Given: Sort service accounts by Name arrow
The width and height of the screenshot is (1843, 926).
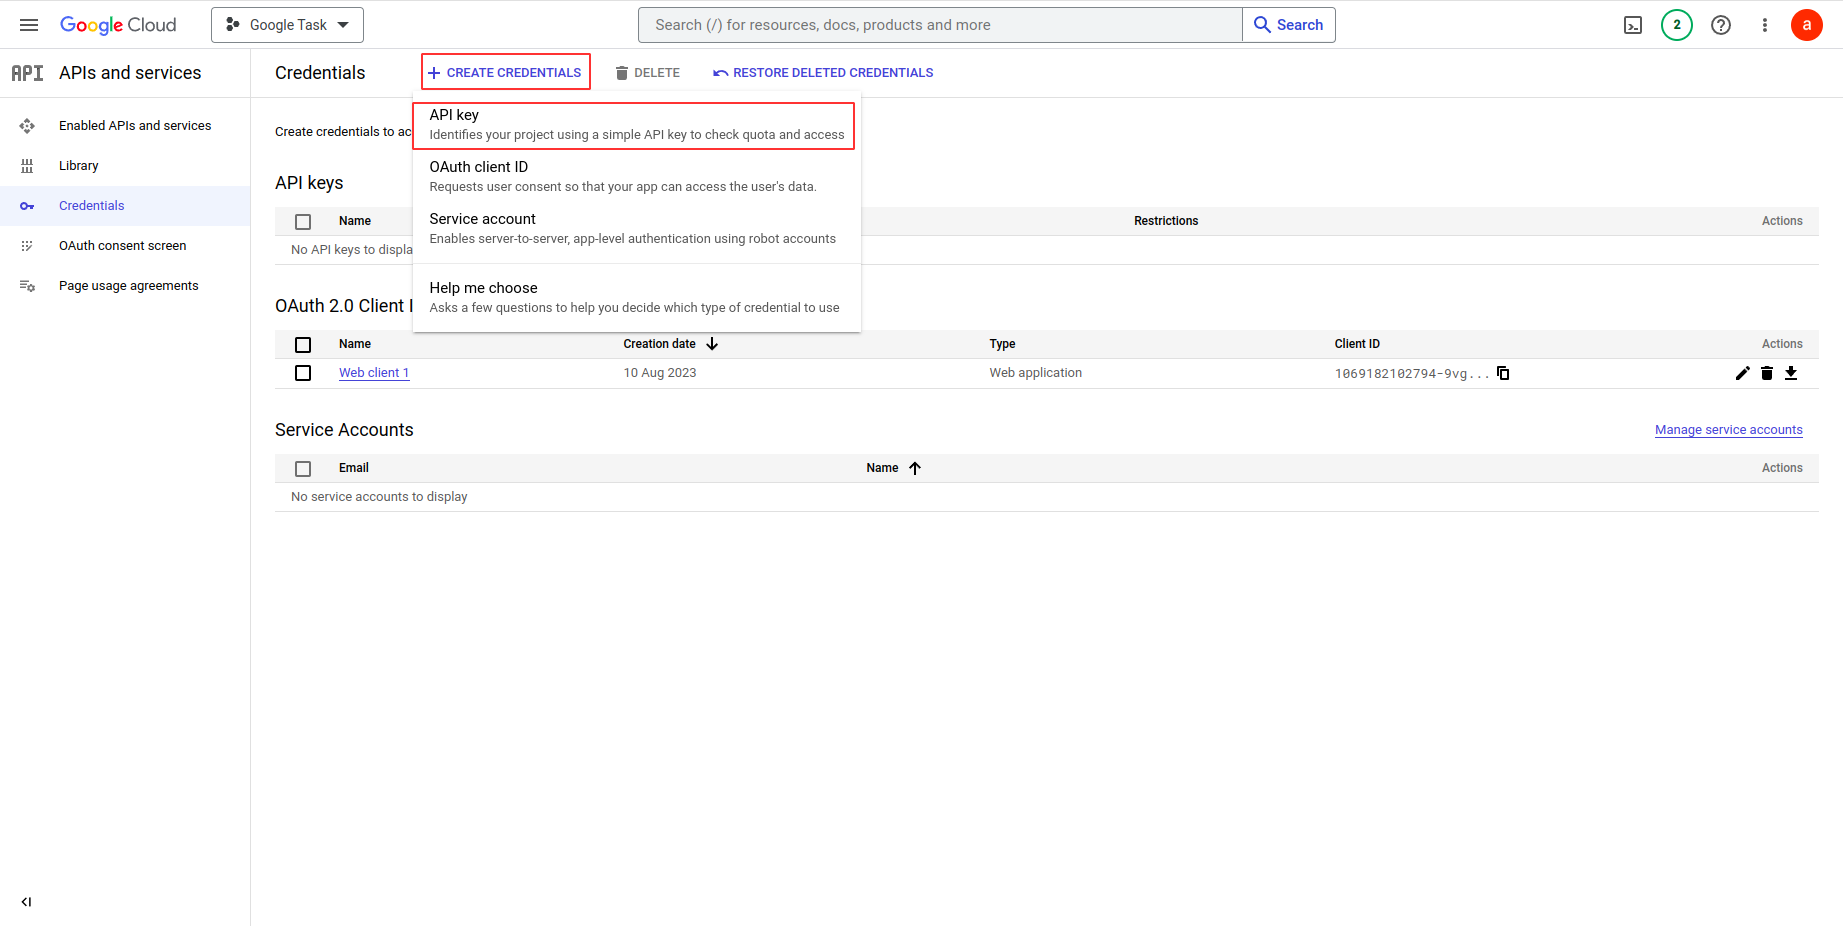Looking at the screenshot, I should (x=915, y=468).
